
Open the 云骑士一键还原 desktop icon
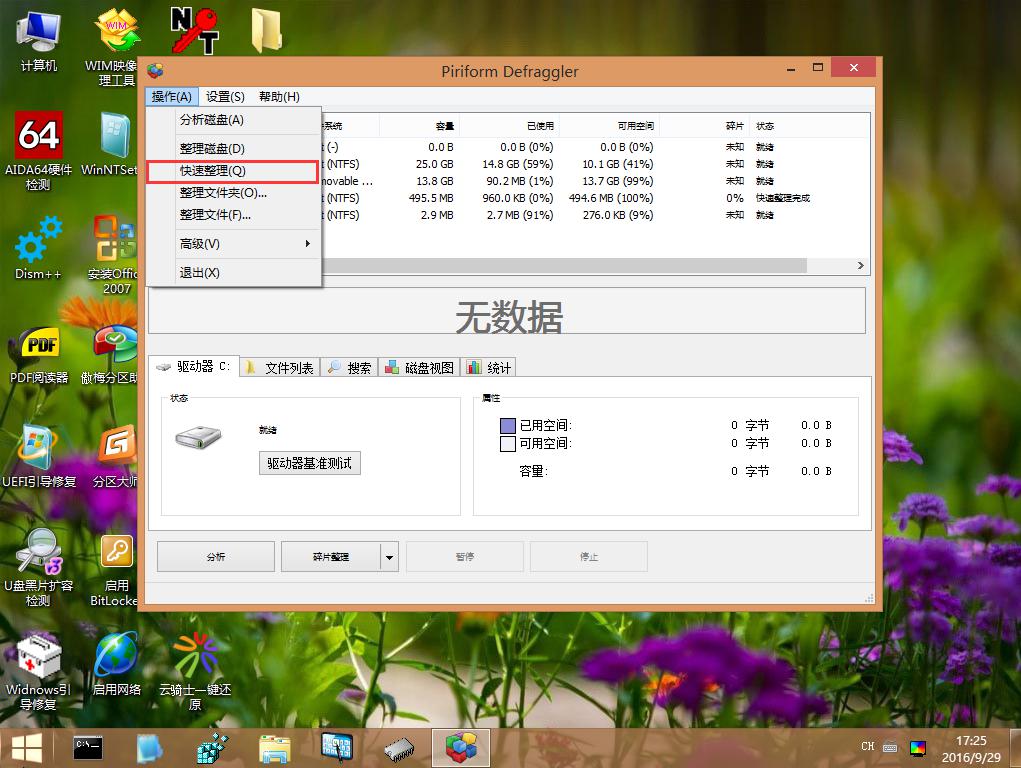point(194,656)
